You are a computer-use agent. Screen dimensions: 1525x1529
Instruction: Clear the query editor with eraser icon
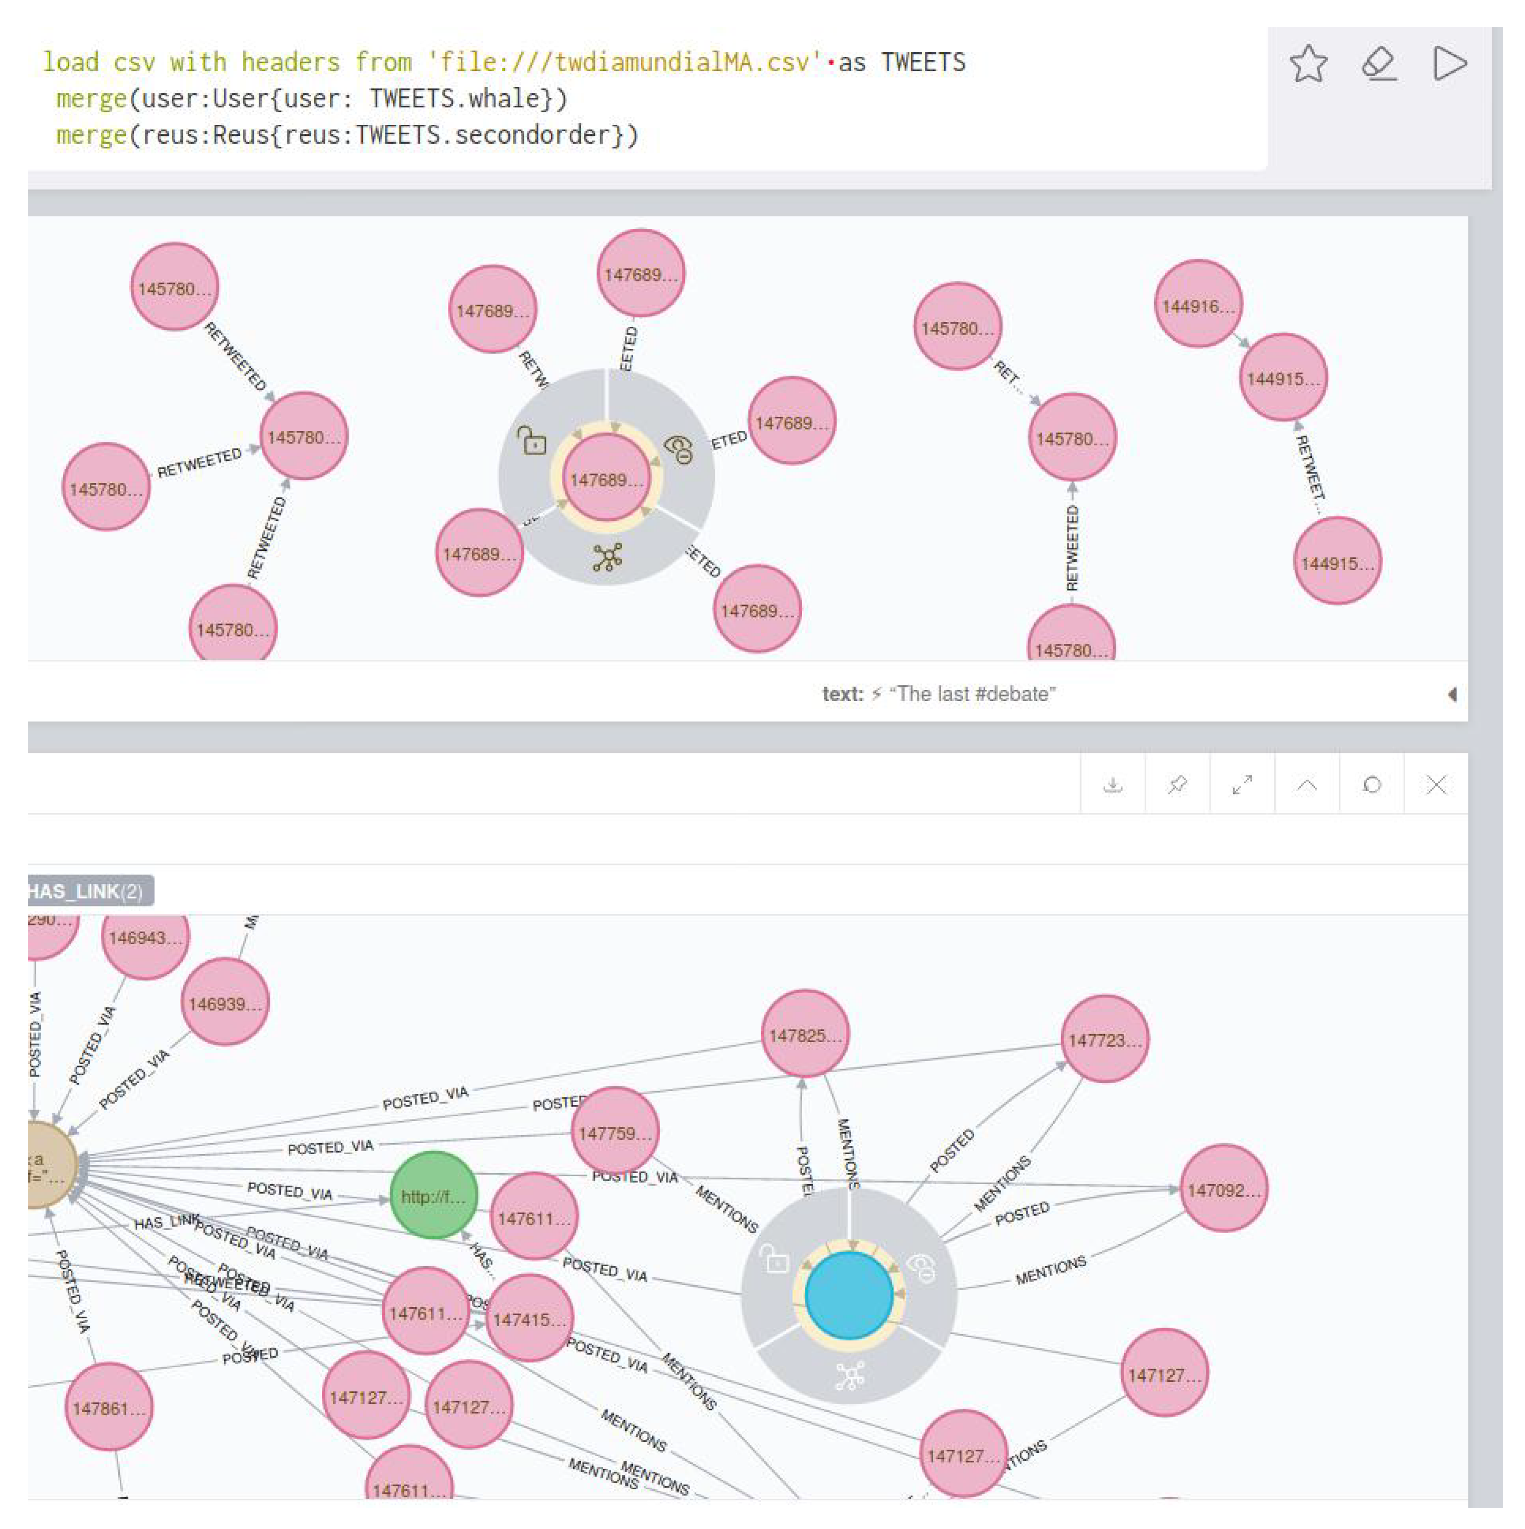(x=1379, y=64)
